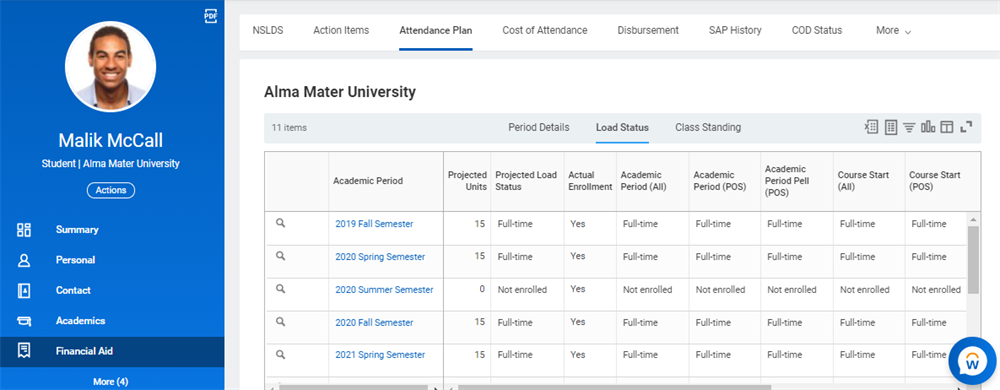
Task: Click magnifier icon for 2021 Spring Semester
Action: (280, 354)
